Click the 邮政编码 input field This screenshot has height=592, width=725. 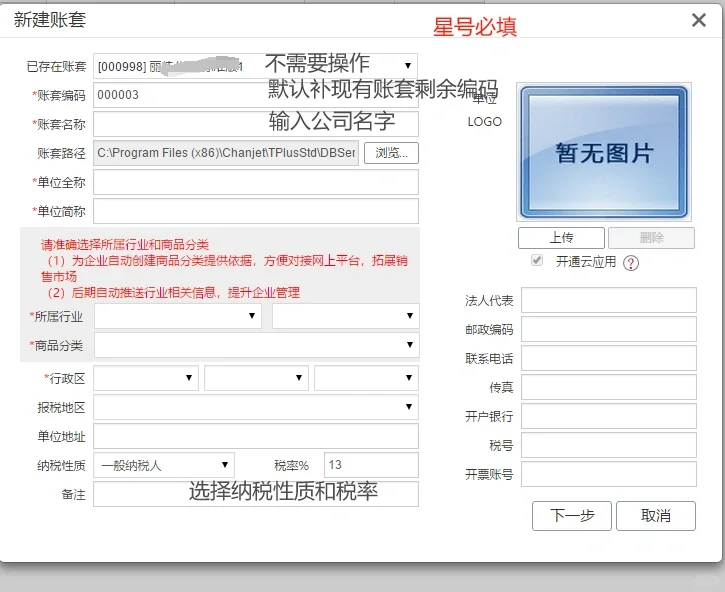click(x=609, y=329)
